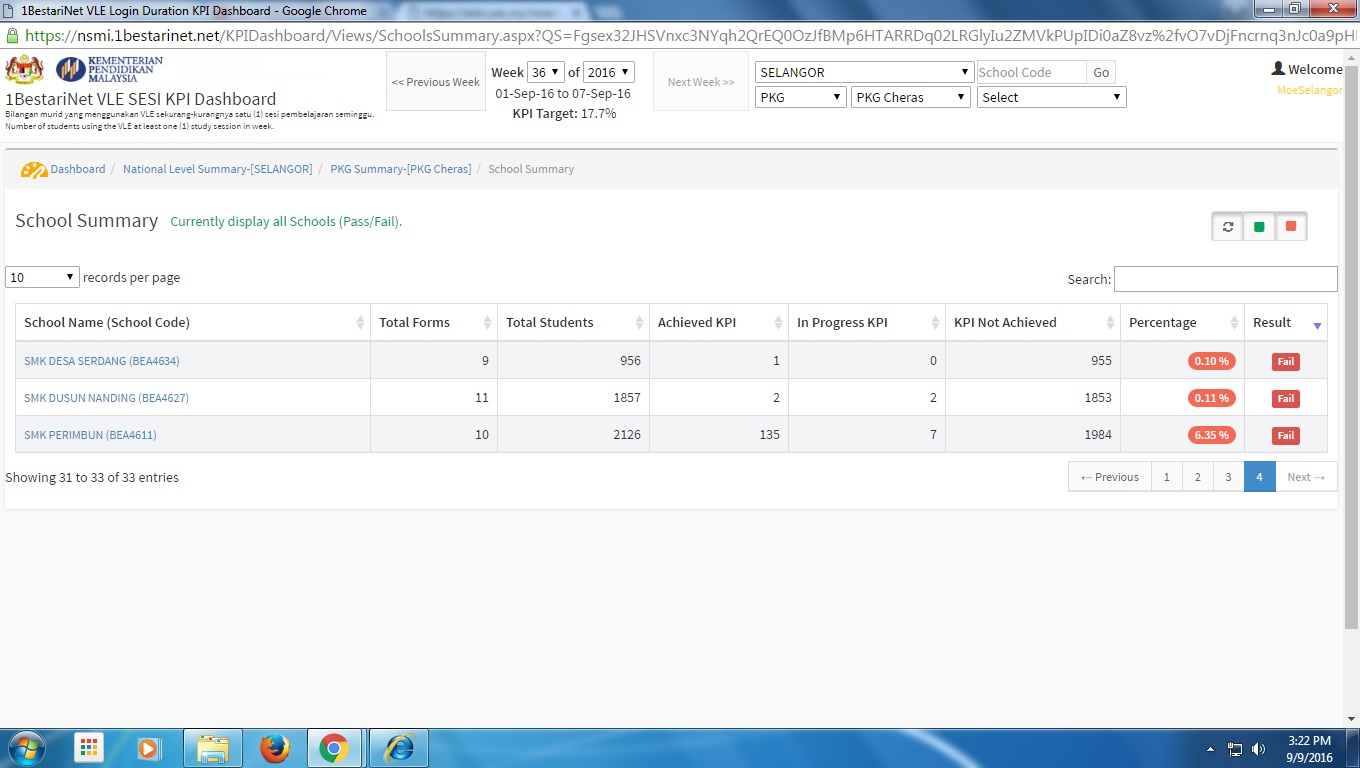Screen dimensions: 1360x768
Task: Open the Select school dropdown
Action: click(1052, 97)
